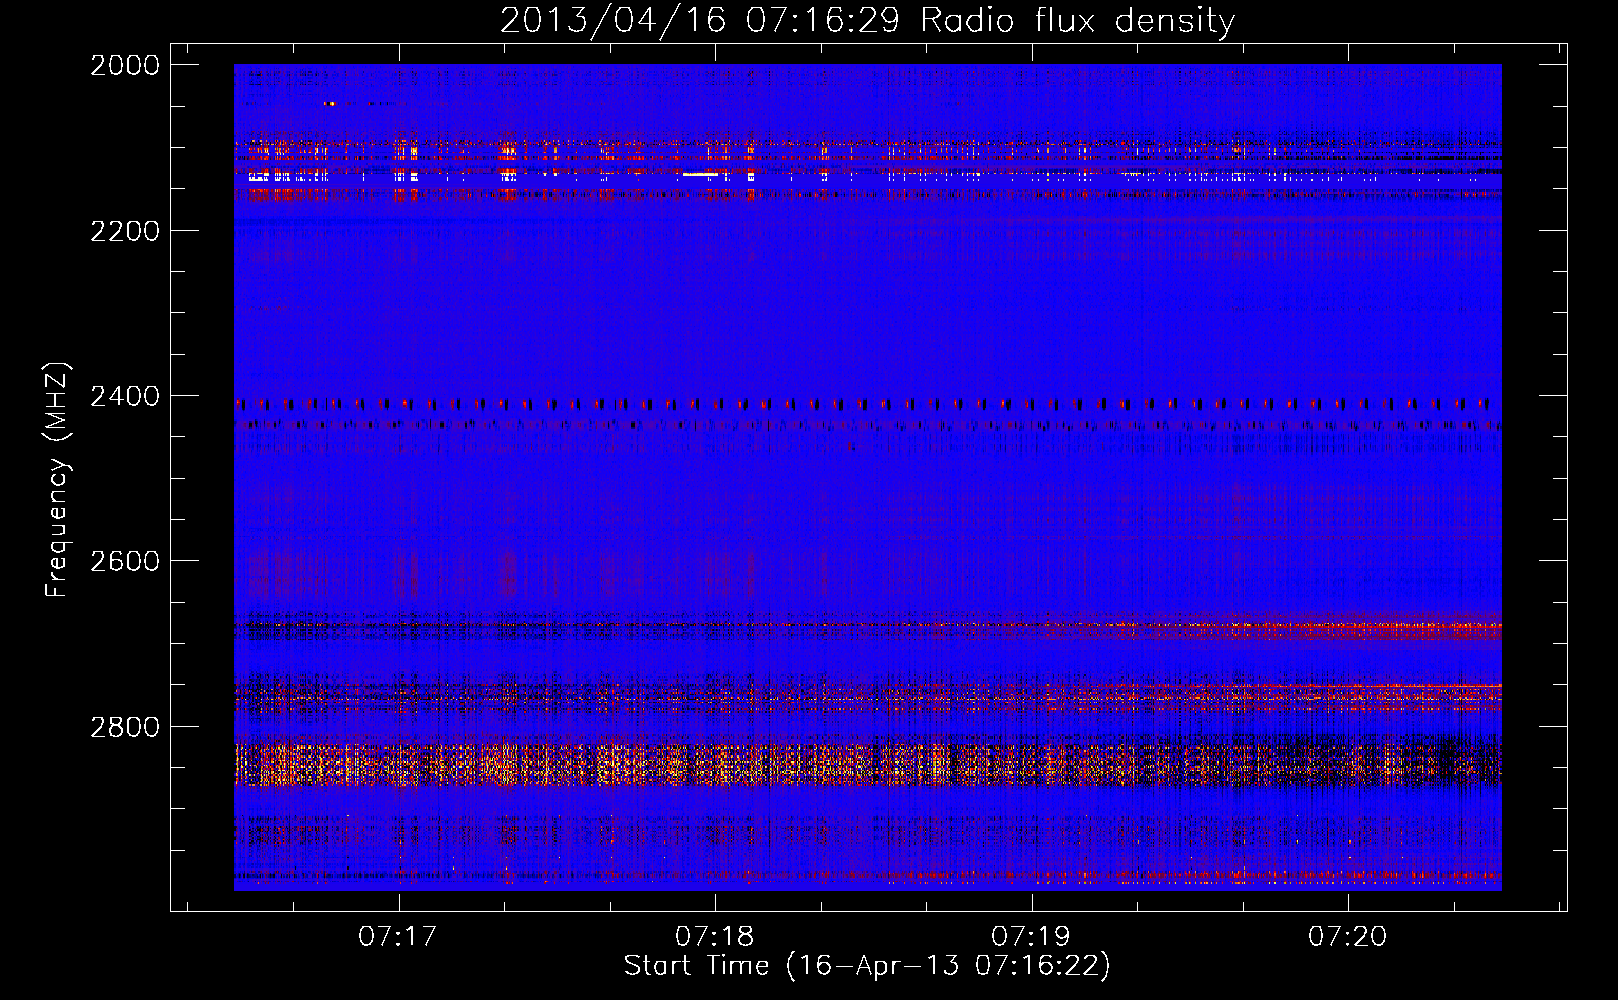Select the 2800 frequency tick label
Screen dimensions: 1618x1000
click(x=124, y=727)
